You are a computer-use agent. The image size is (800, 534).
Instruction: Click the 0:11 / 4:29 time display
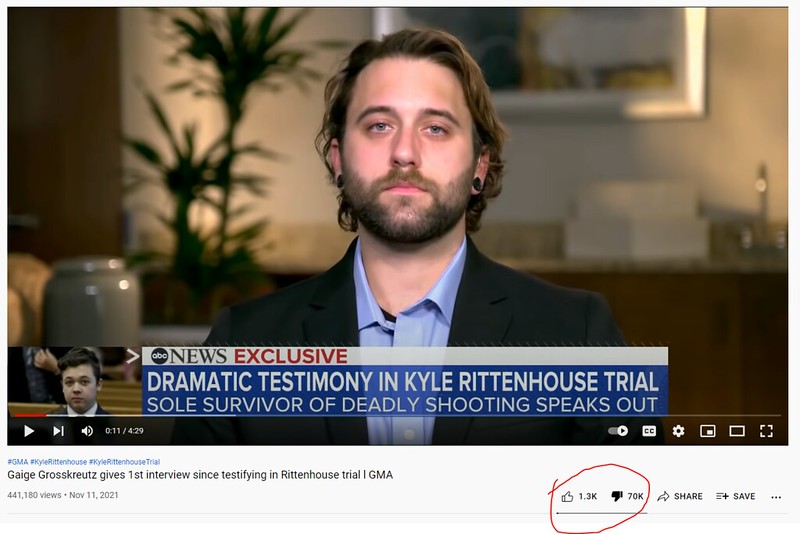point(124,431)
